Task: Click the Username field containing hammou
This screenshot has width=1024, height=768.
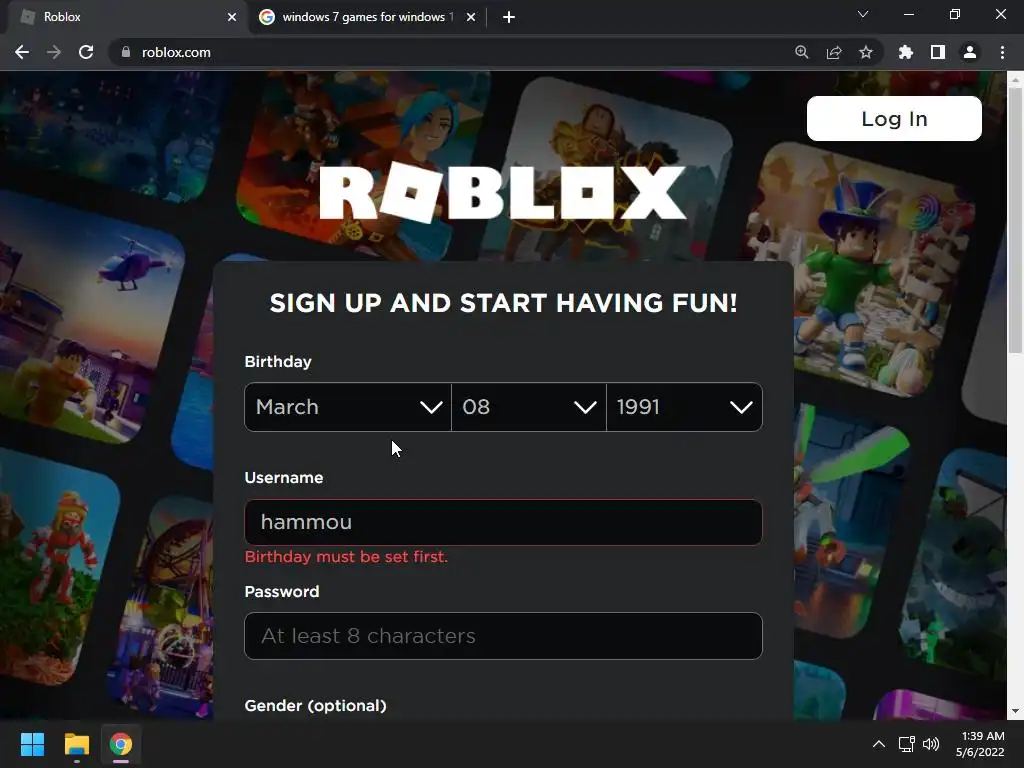Action: 503,522
